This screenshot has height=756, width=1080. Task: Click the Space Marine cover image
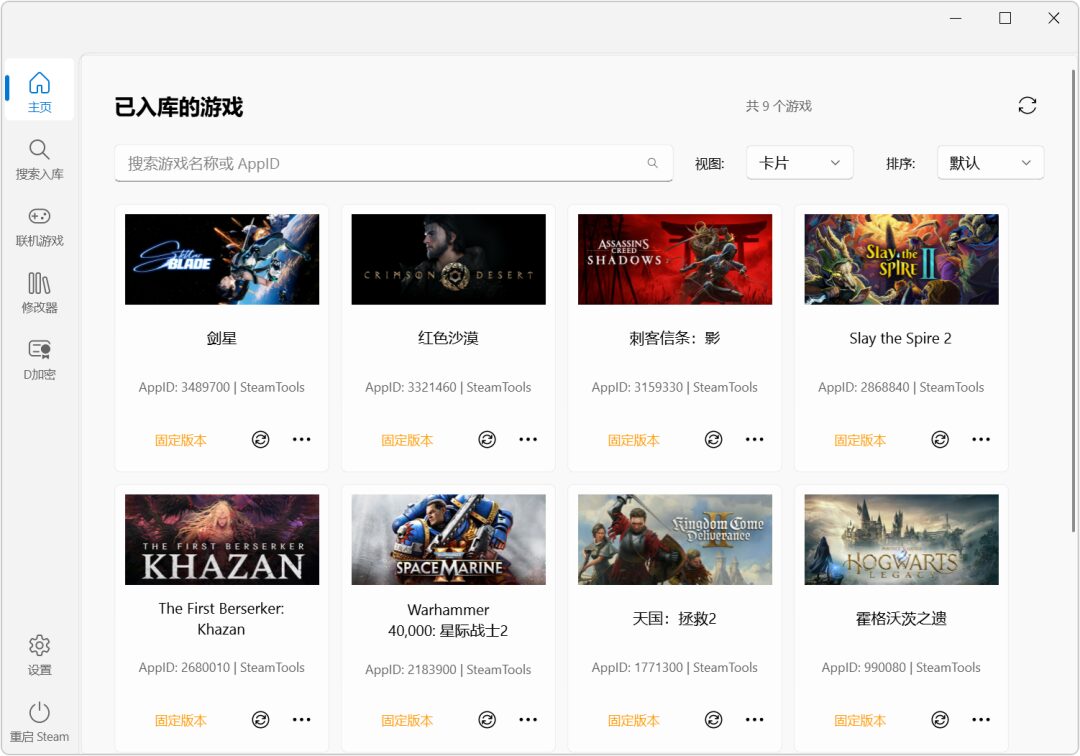pos(448,539)
